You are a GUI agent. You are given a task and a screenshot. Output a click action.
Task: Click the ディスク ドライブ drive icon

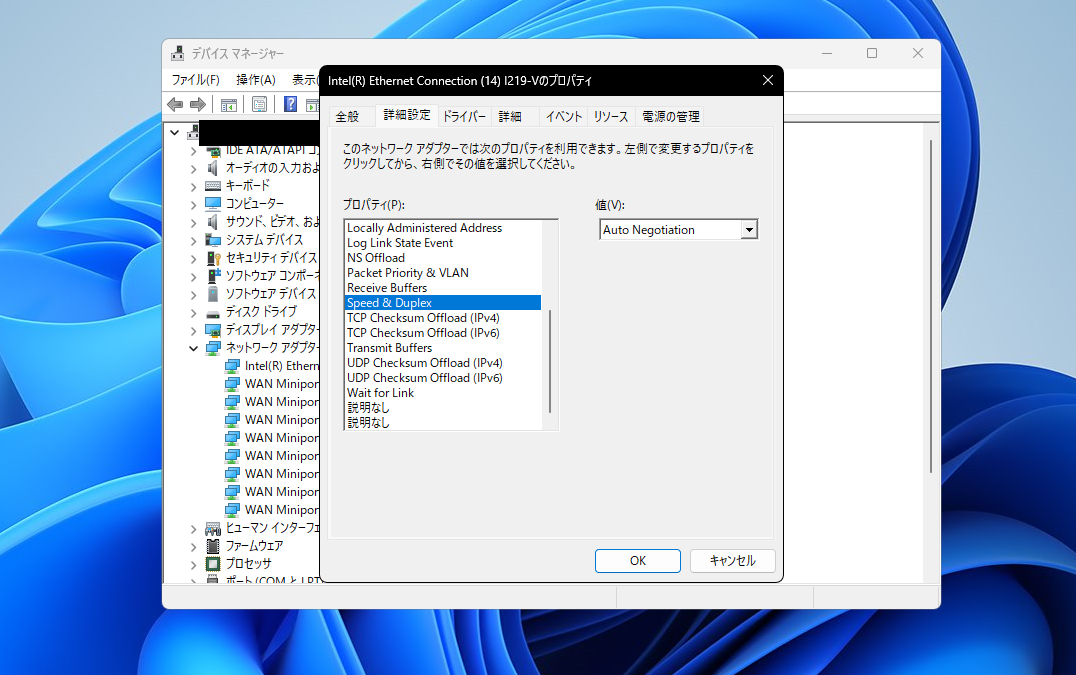[x=213, y=313]
